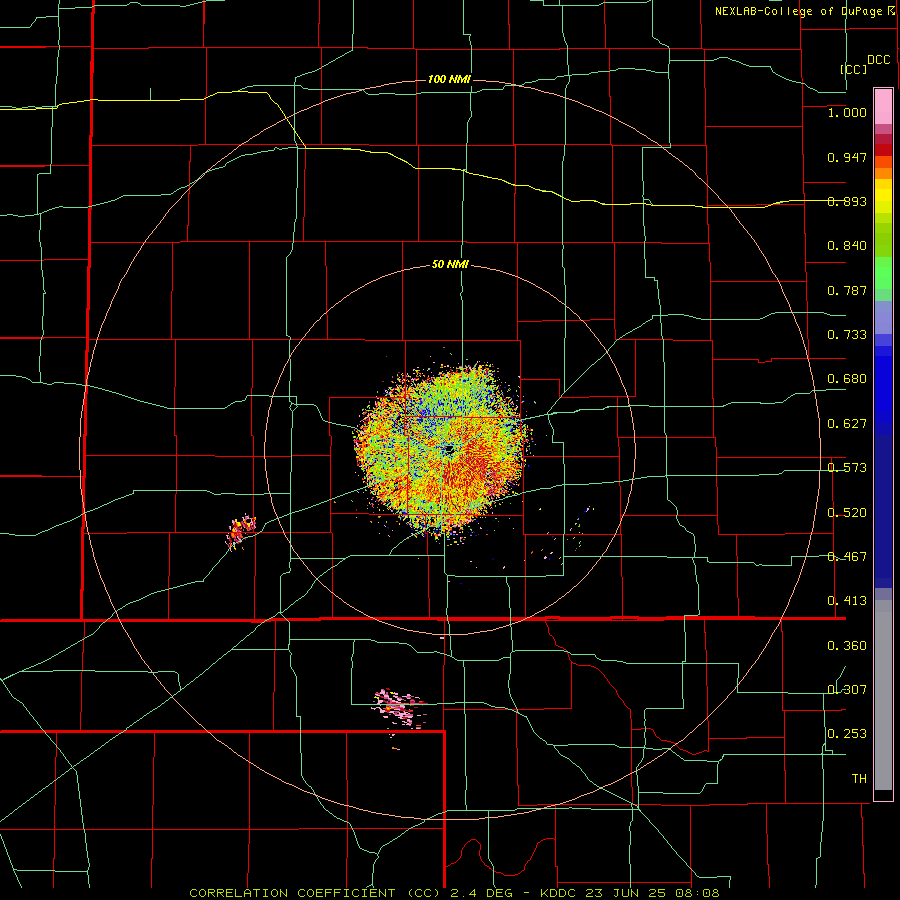Viewport: 900px width, 900px height.
Task: Pick the bright green segment of the color bar
Action: pos(883,273)
